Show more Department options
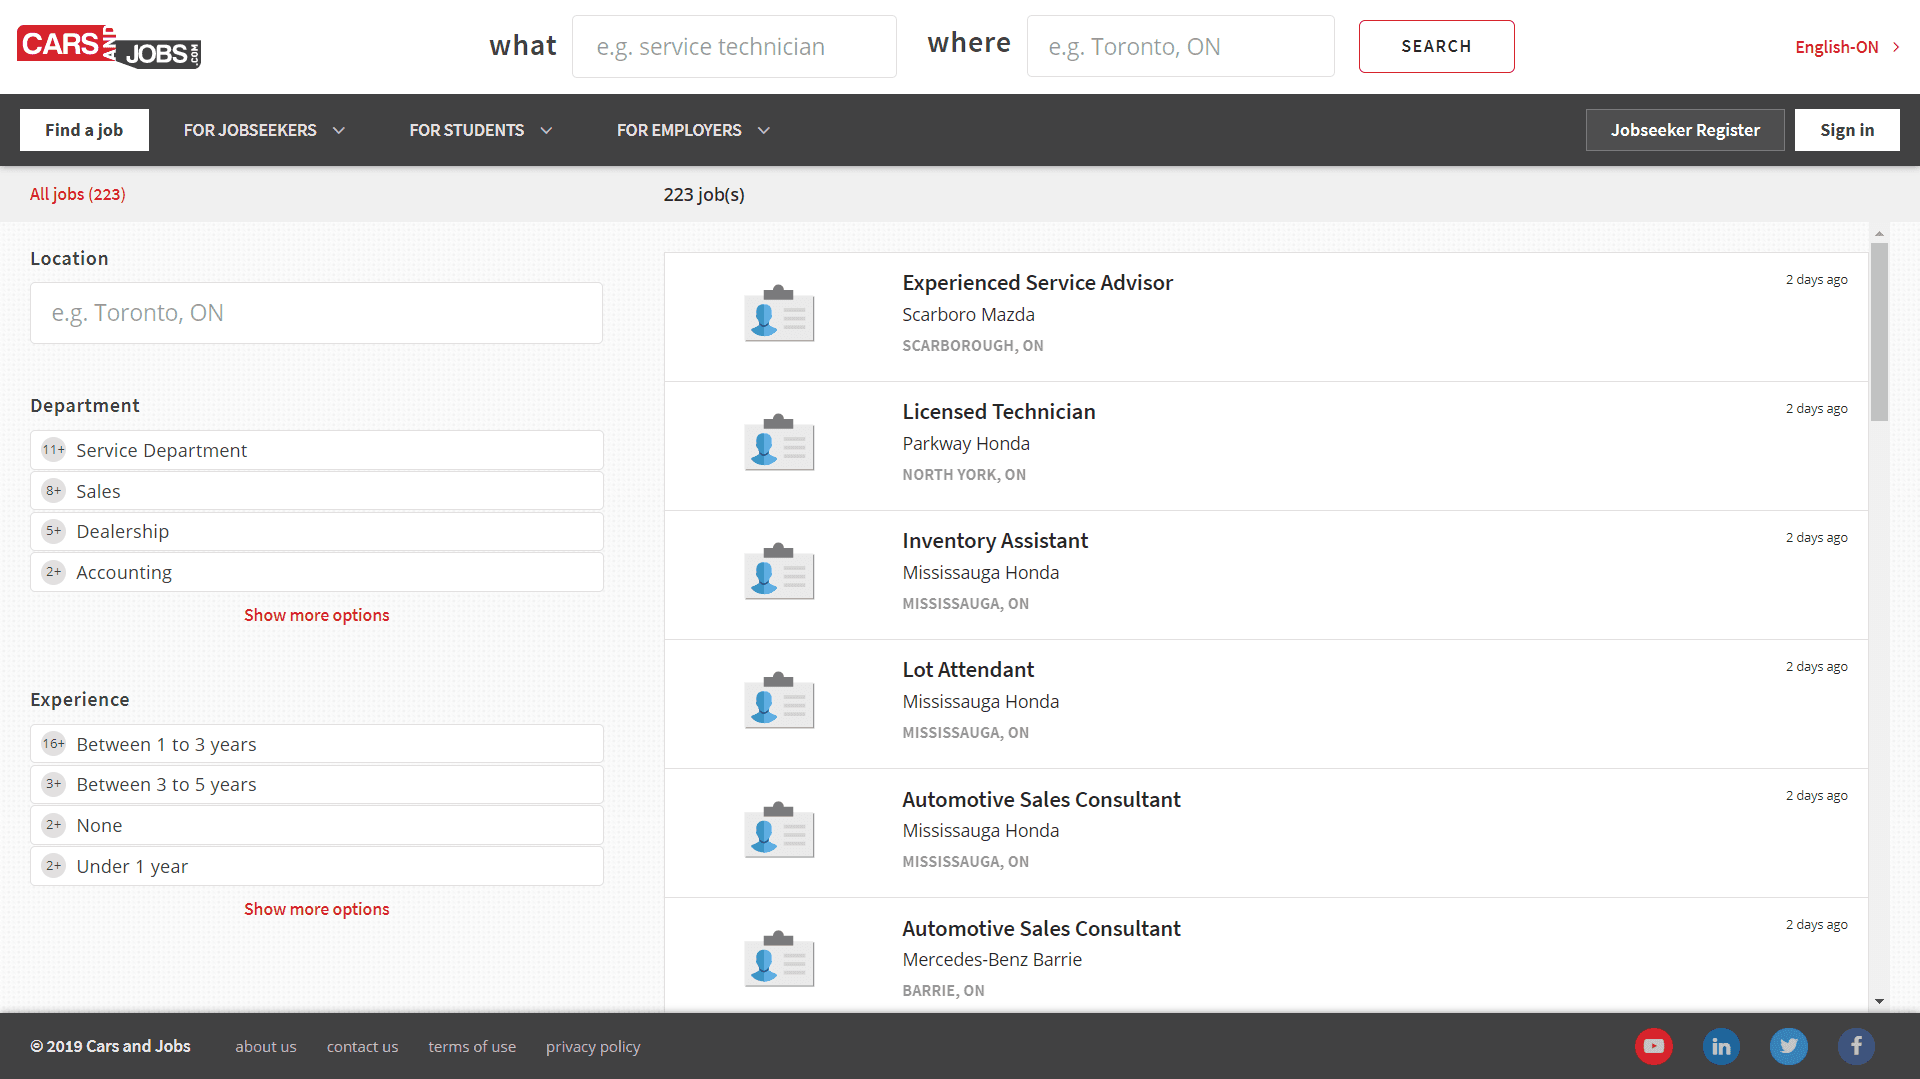The width and height of the screenshot is (1920, 1079). [317, 615]
